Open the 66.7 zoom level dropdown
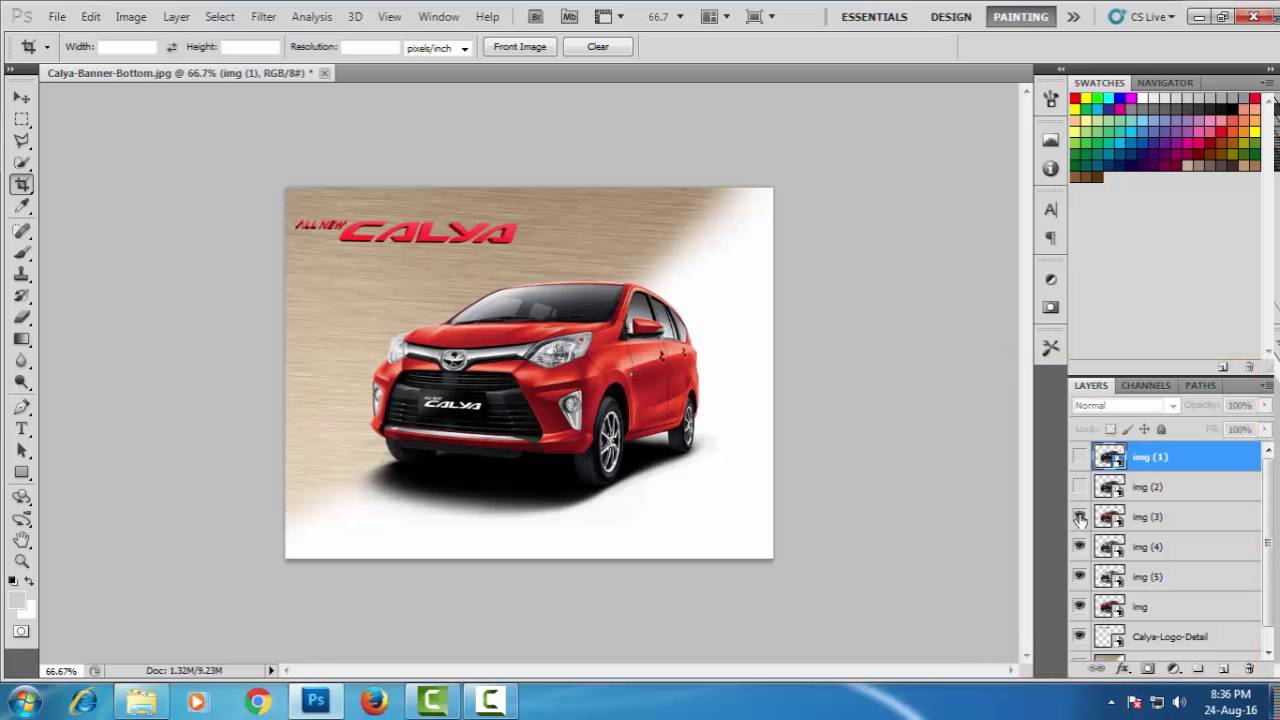 pyautogui.click(x=680, y=17)
